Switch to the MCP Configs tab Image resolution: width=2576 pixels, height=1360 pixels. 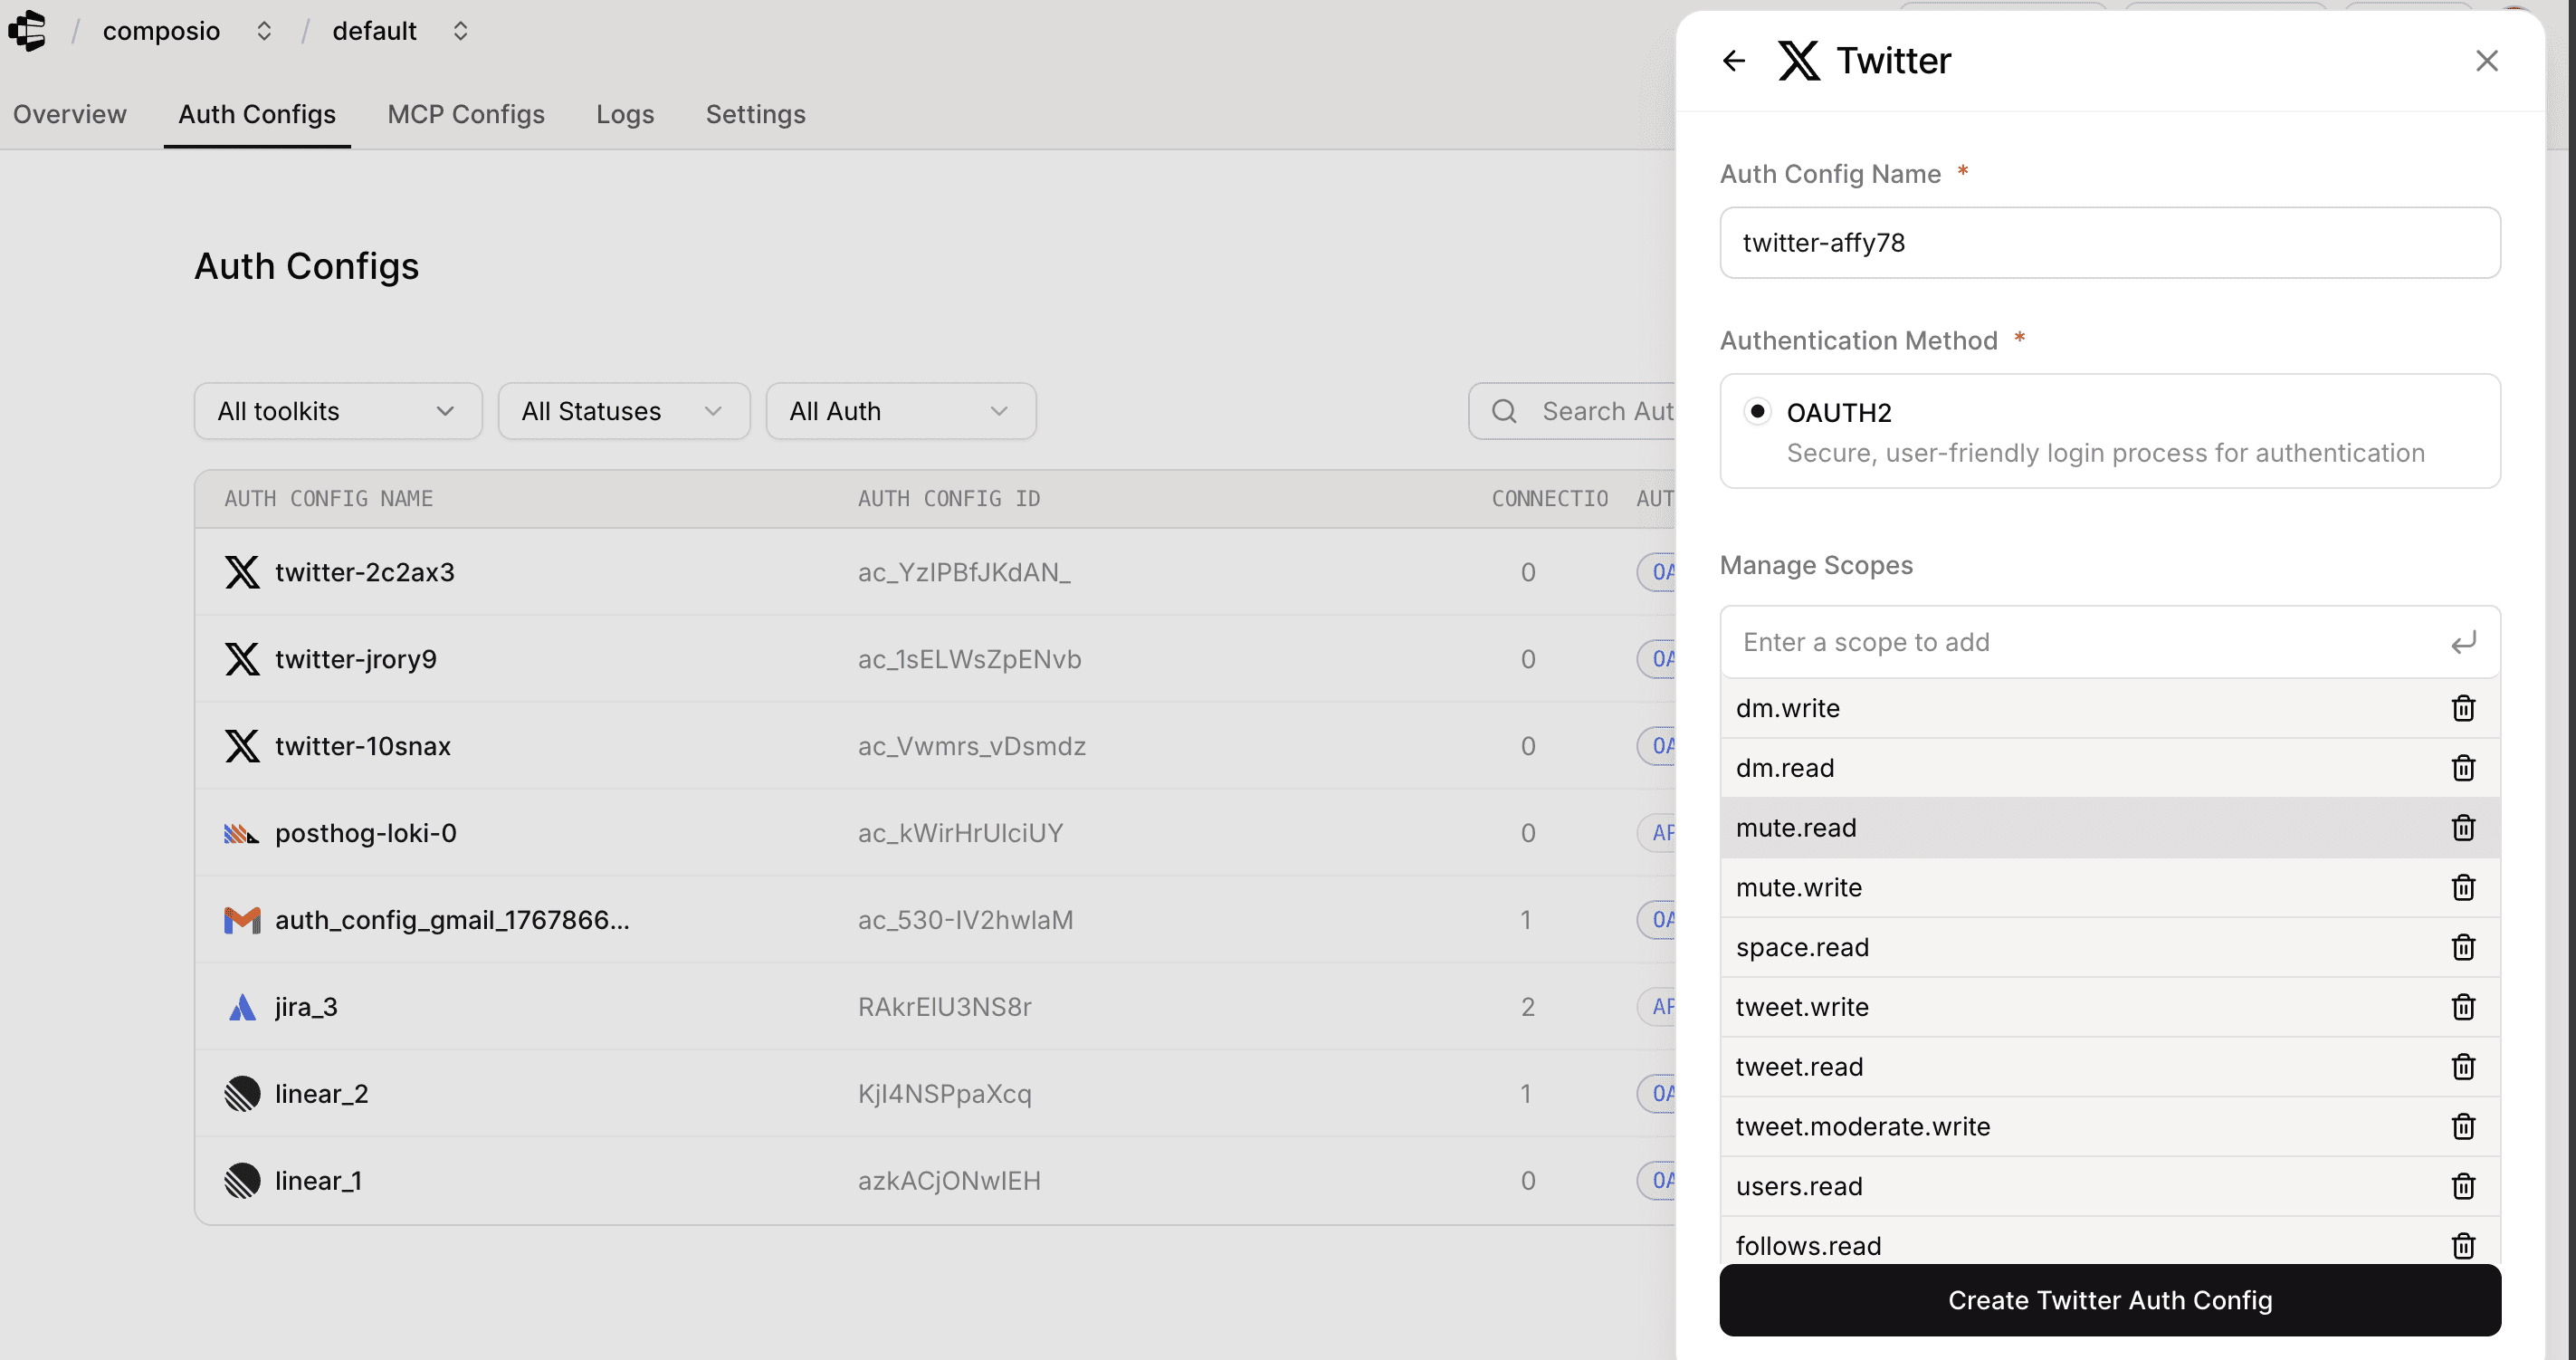pyautogui.click(x=465, y=114)
